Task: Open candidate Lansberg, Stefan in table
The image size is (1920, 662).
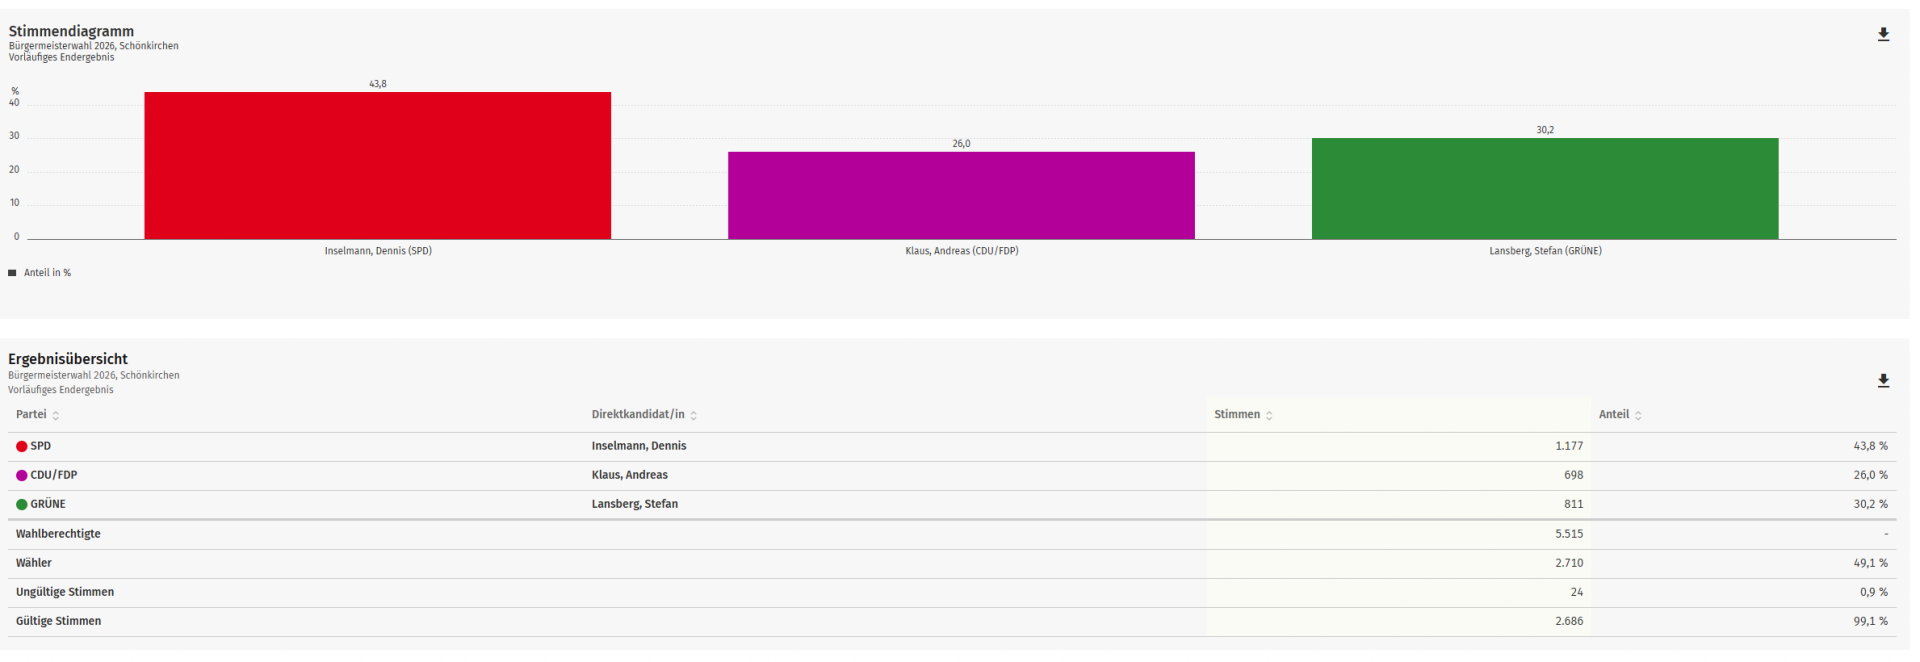Action: click(x=634, y=504)
